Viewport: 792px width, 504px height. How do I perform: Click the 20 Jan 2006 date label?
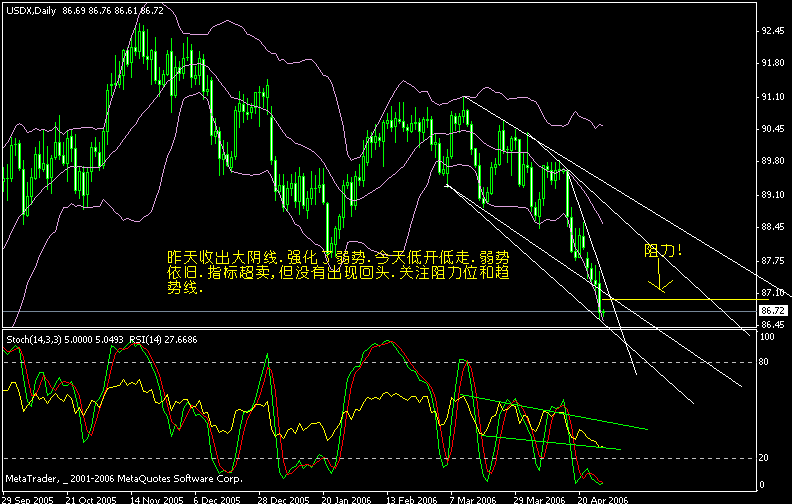346,499
